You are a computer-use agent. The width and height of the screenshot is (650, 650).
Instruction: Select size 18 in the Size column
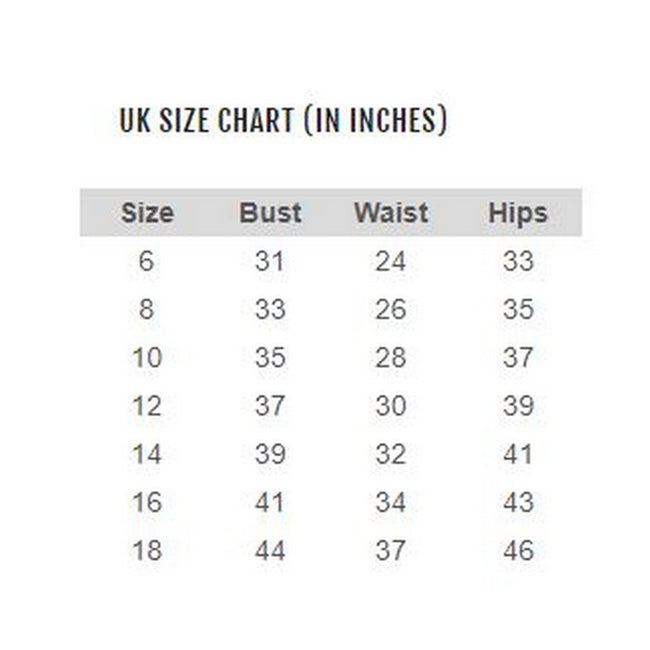147,550
